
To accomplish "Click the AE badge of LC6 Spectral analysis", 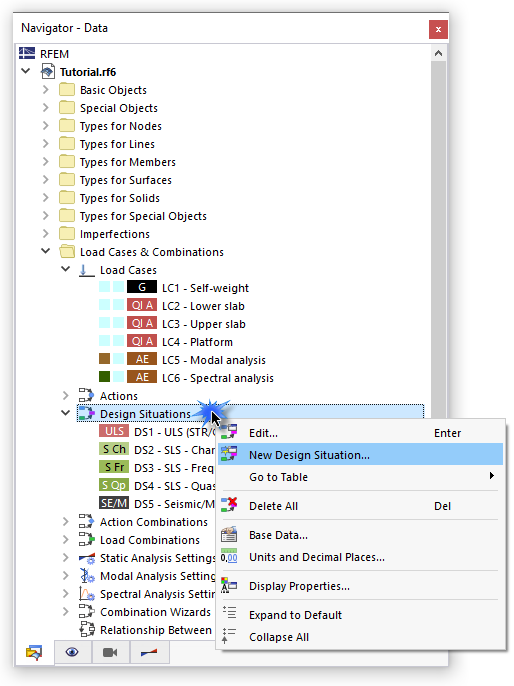I will (142, 377).
